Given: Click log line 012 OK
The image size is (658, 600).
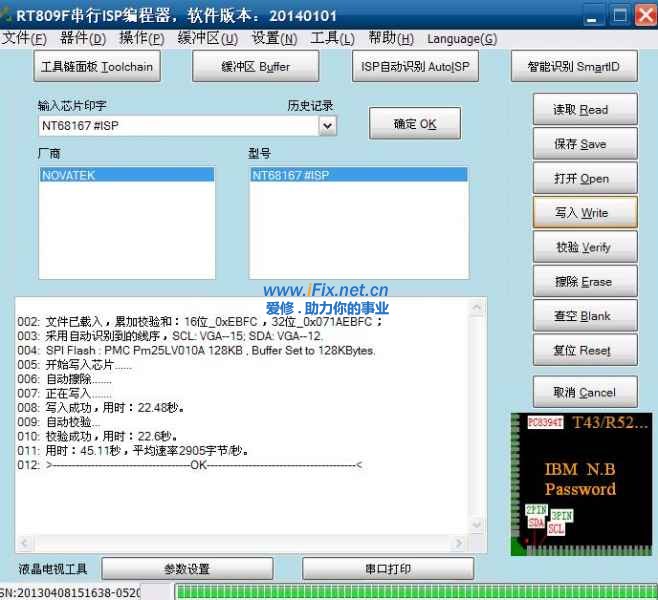Looking at the screenshot, I should [190, 465].
